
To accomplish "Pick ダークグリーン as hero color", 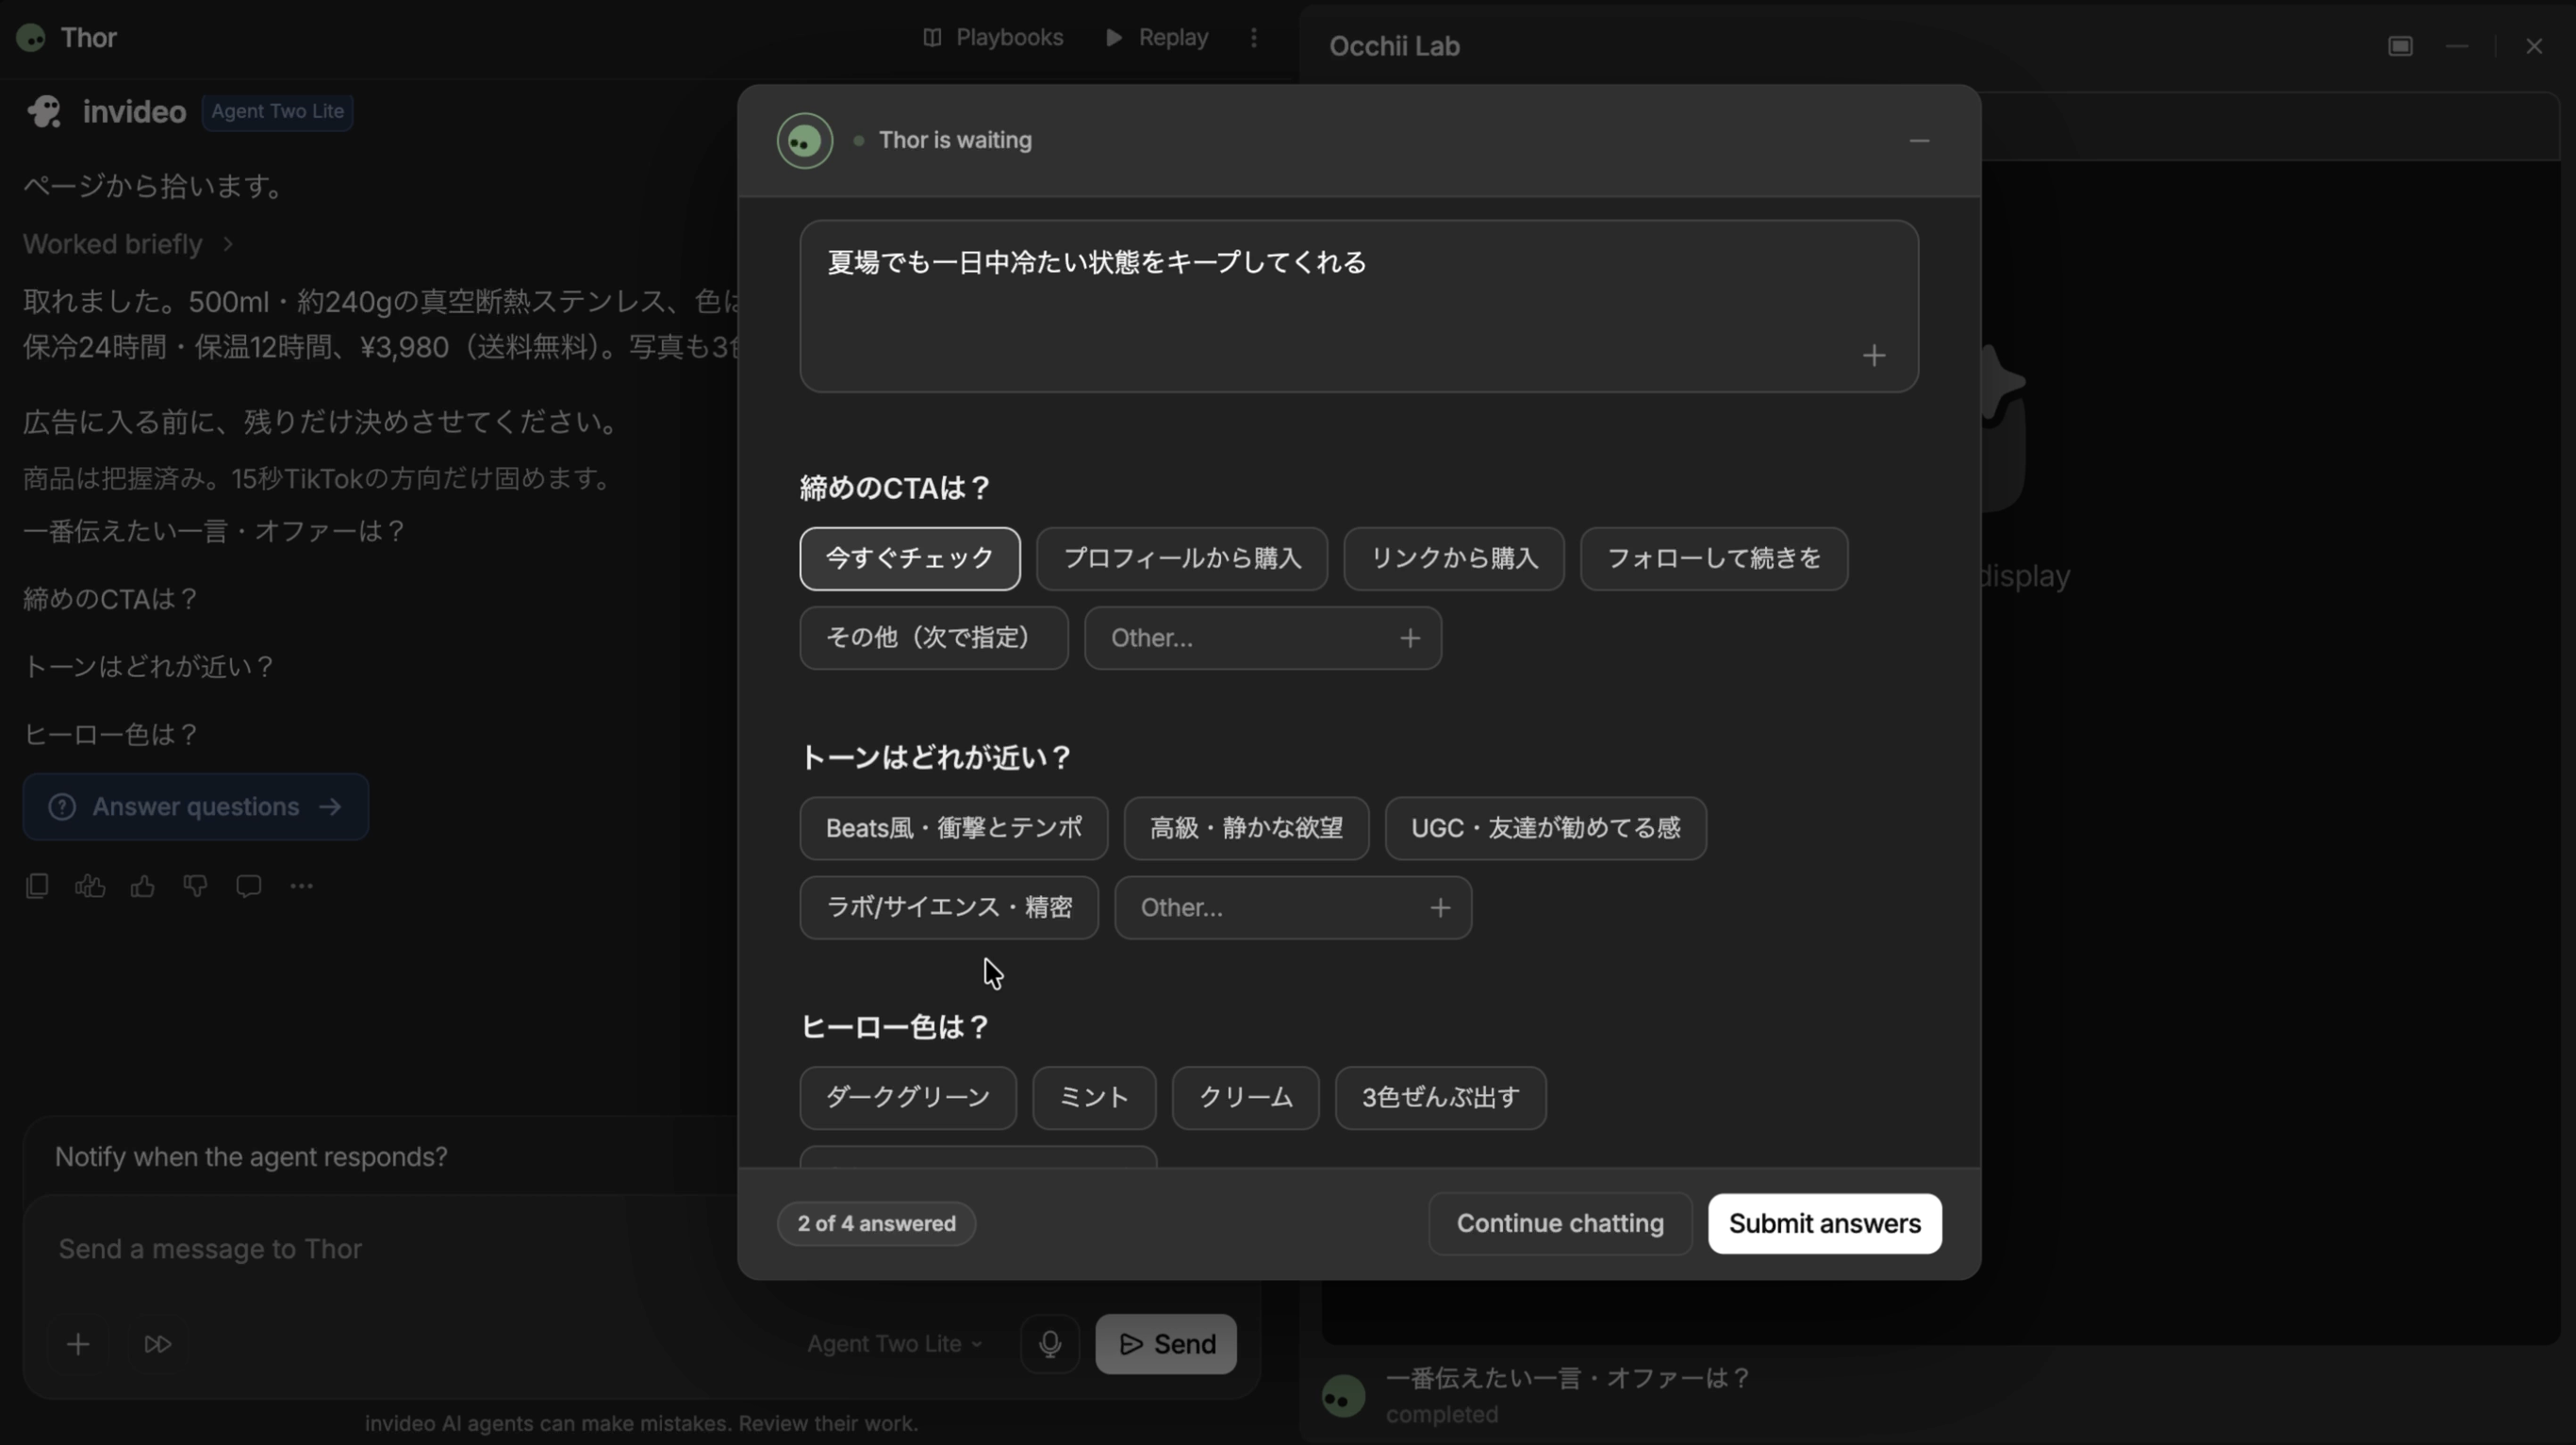I will 907,1098.
